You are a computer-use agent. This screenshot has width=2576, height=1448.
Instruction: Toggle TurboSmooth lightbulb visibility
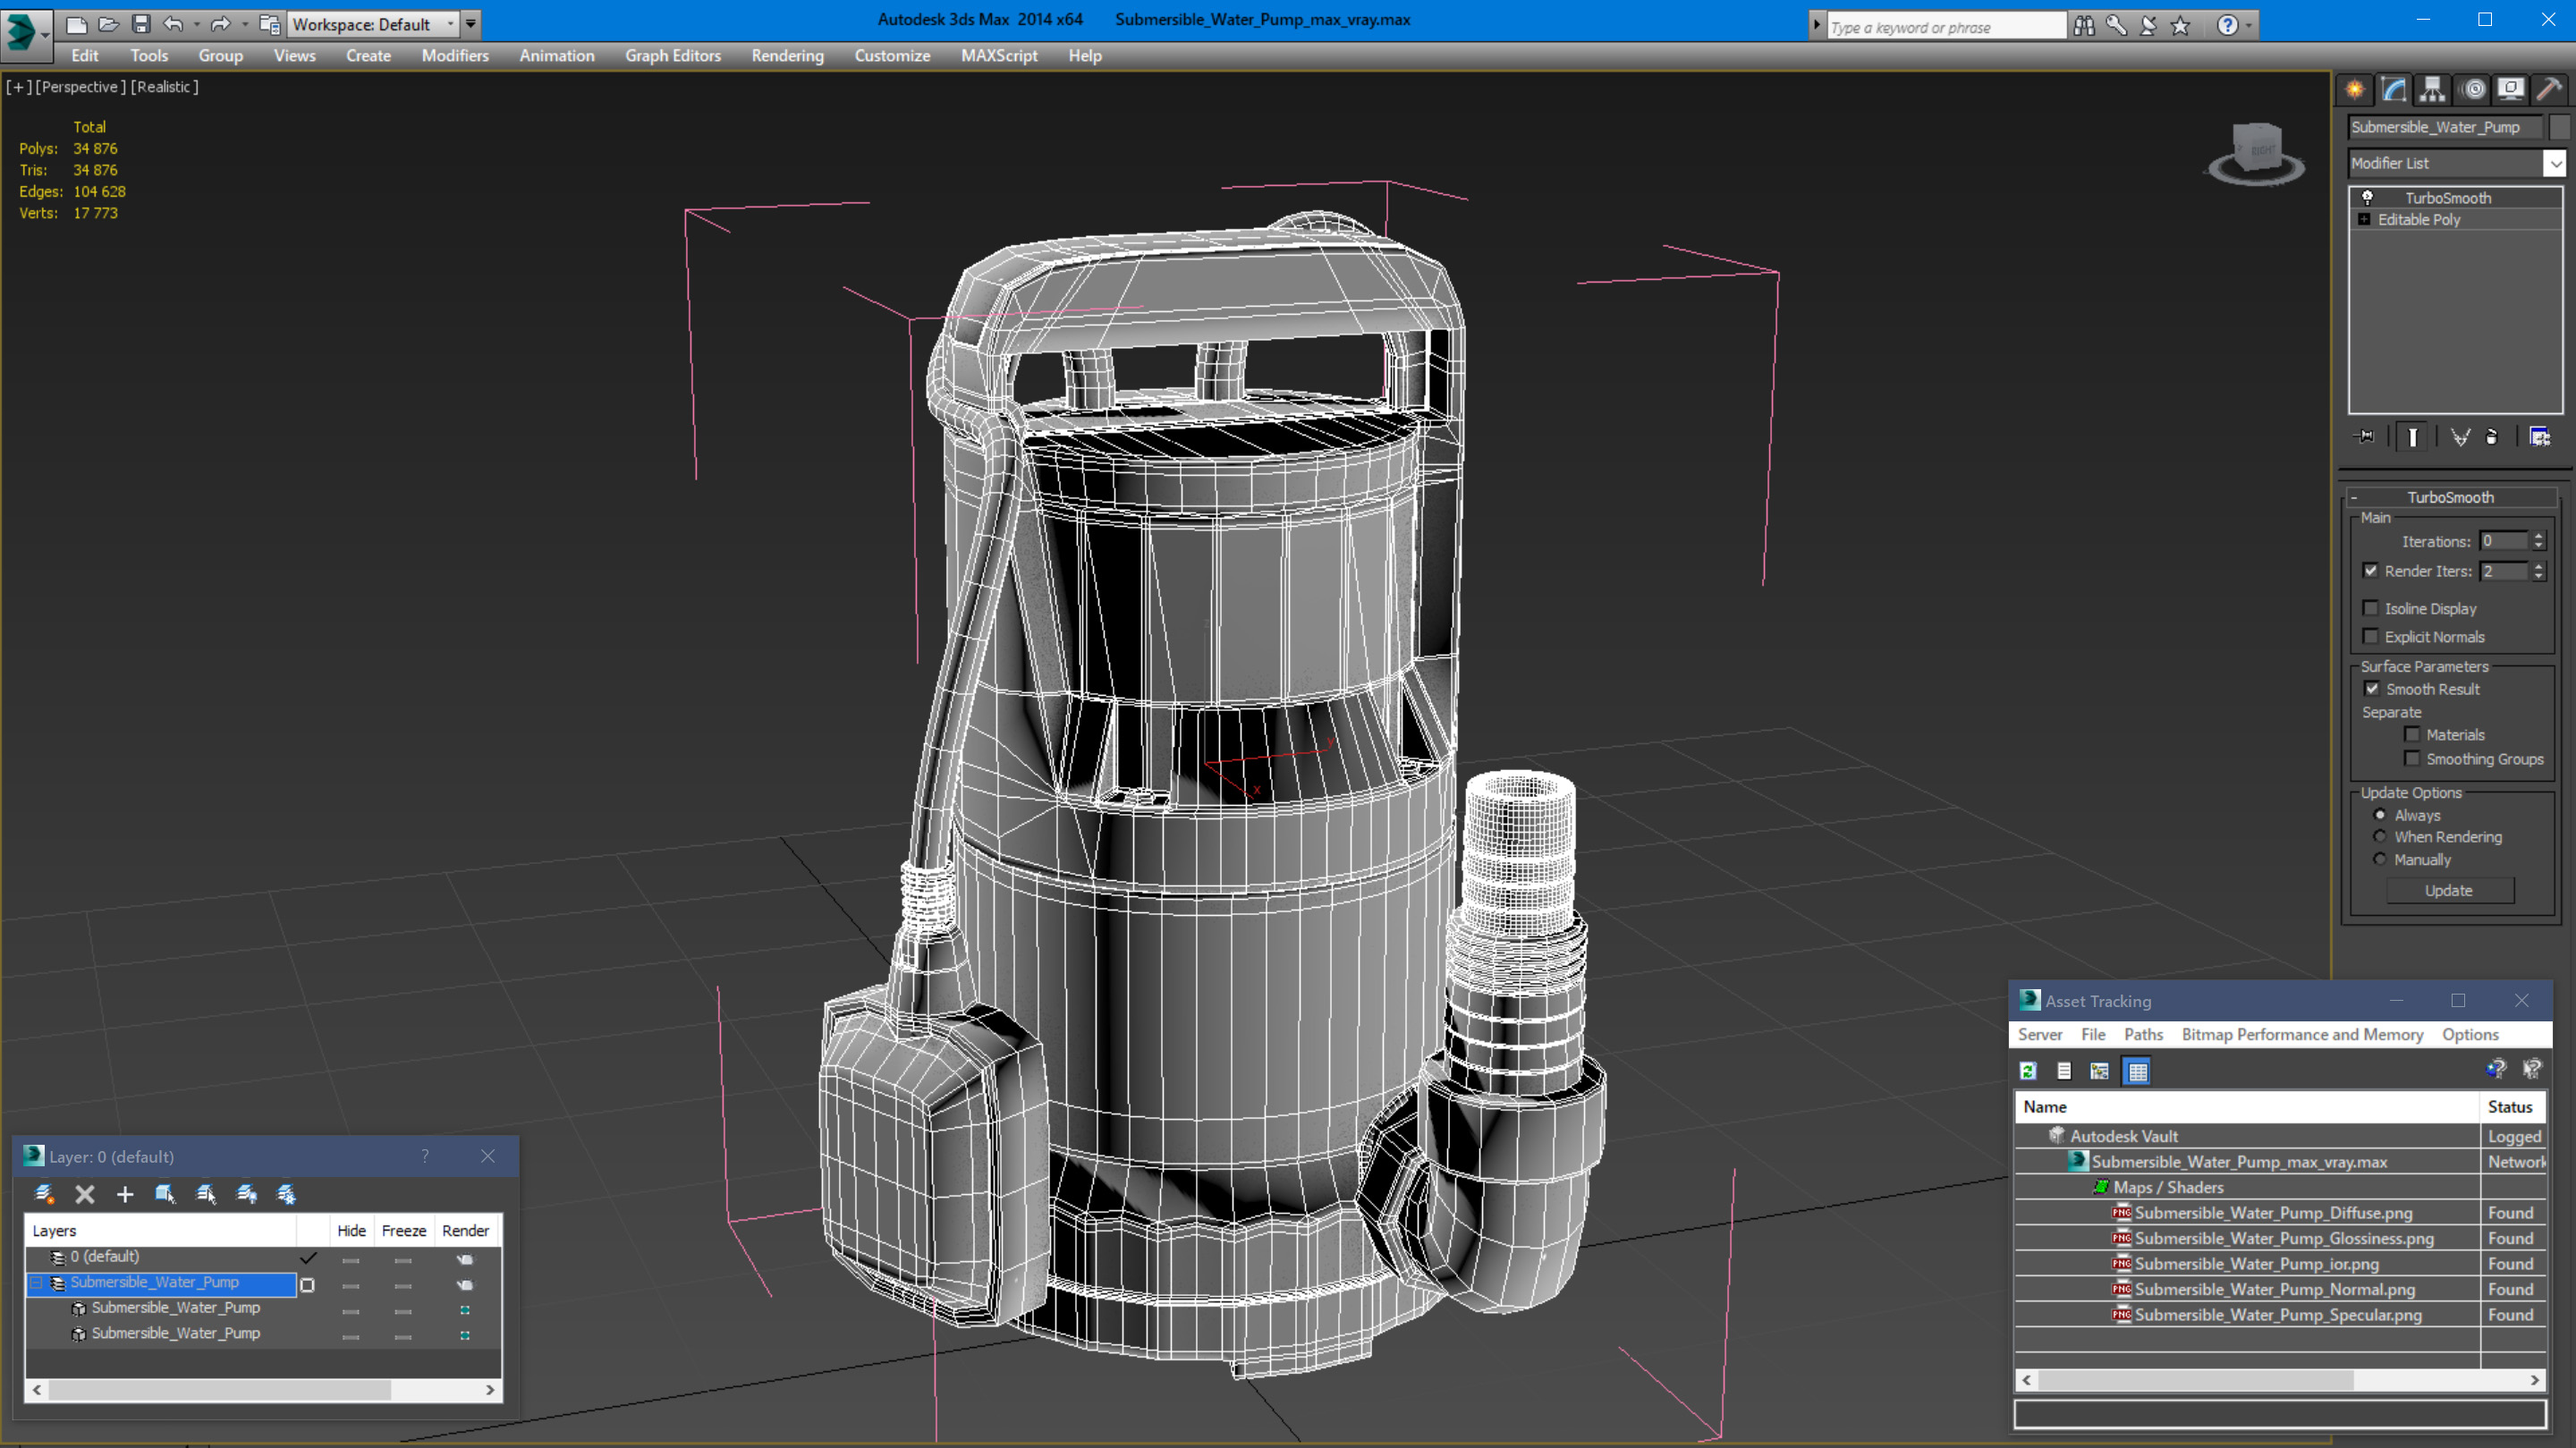2367,198
